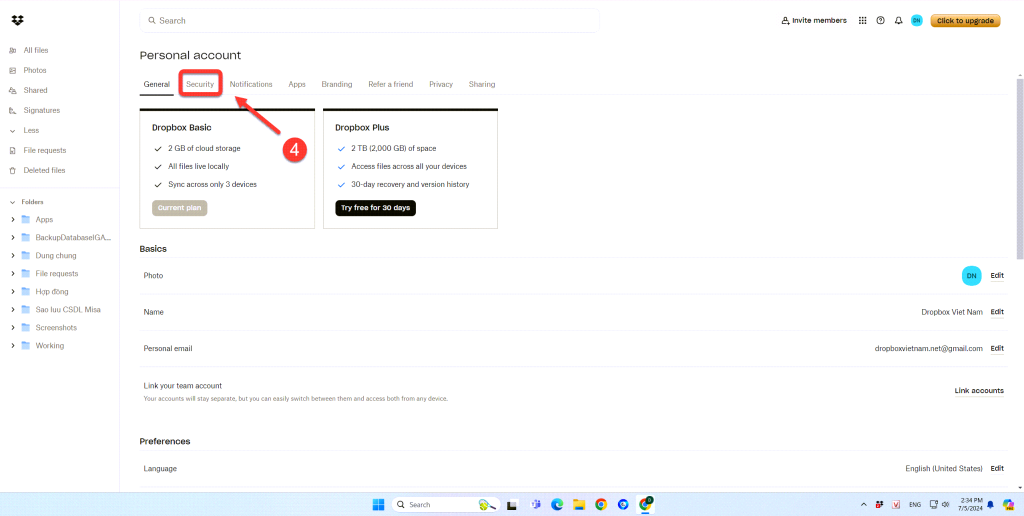Open the taskbar clock and date
Screen dimensions: 1024x516
coord(969,504)
